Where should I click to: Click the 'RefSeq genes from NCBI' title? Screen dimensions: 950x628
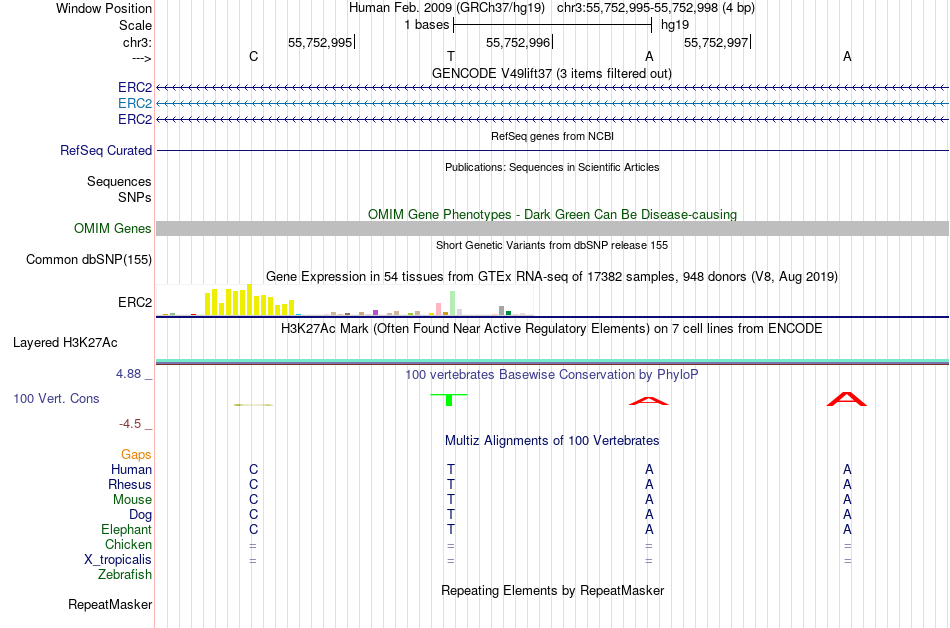[552, 136]
